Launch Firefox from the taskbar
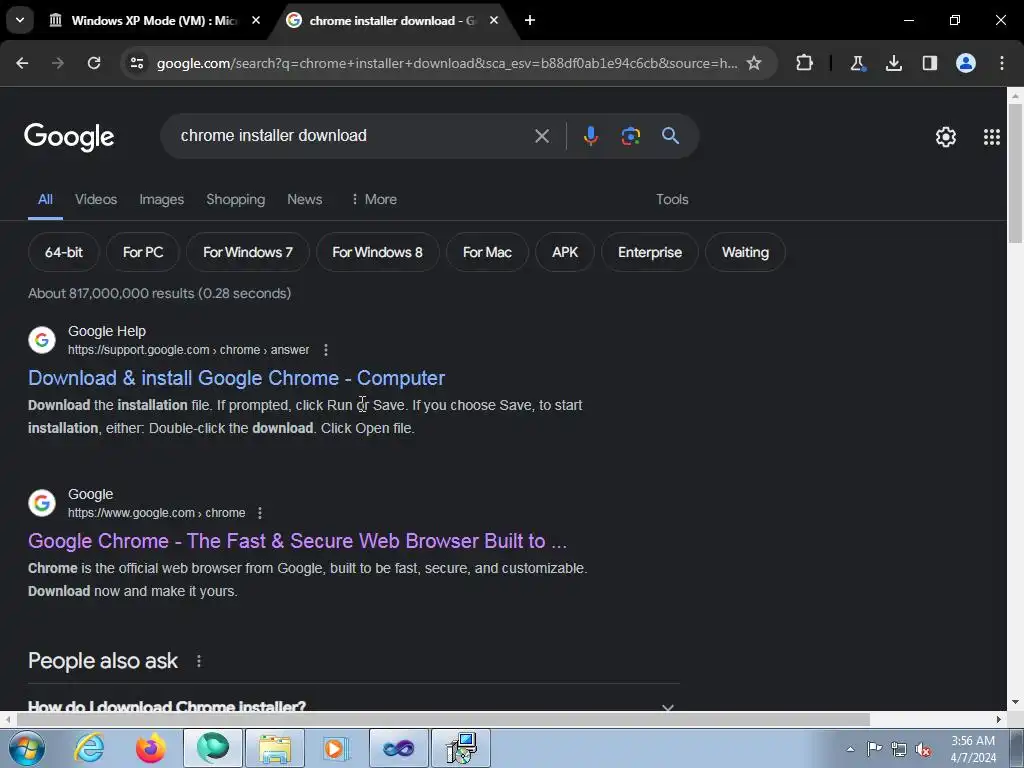The image size is (1024, 768). (150, 748)
